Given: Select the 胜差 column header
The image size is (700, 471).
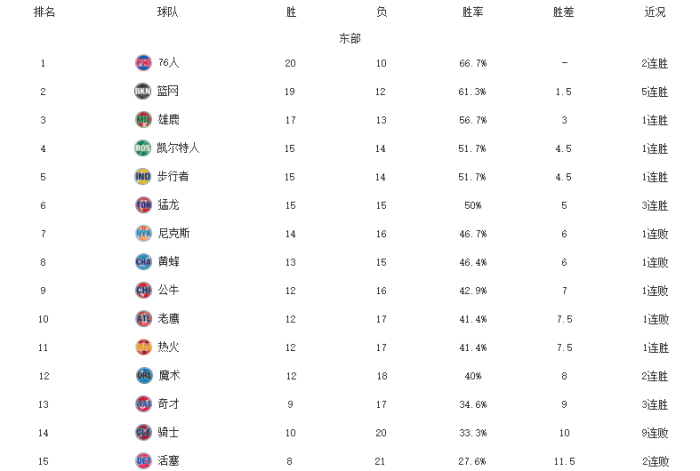Looking at the screenshot, I should tap(564, 13).
